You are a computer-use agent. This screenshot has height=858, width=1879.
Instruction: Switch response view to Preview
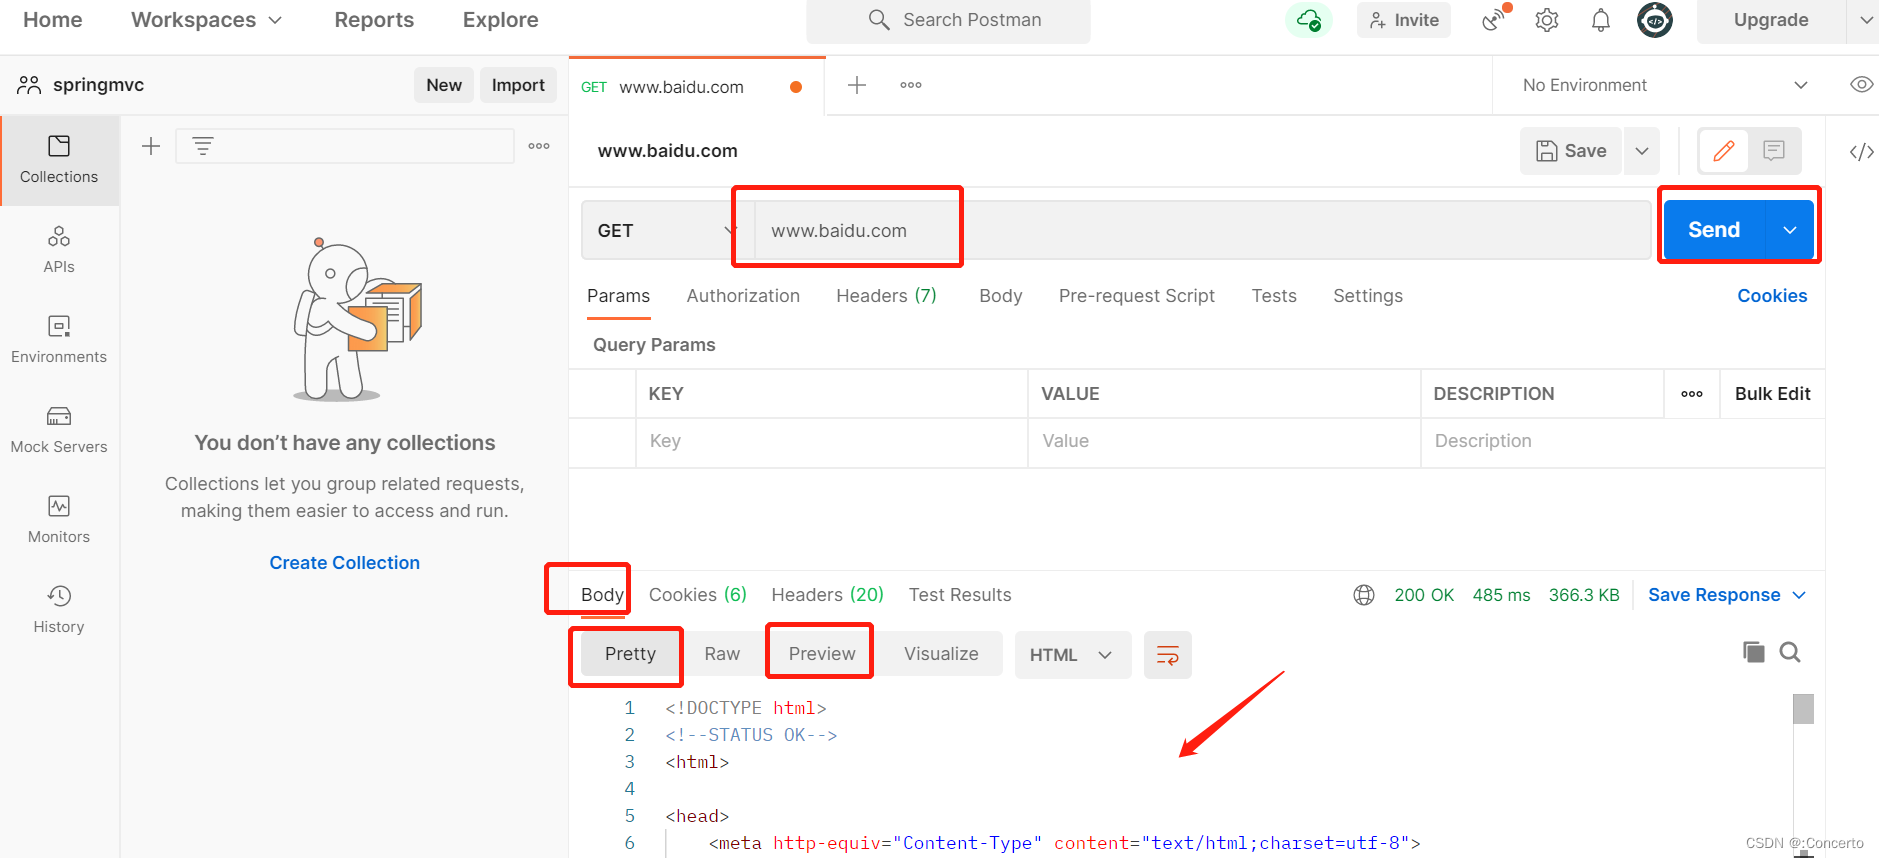[822, 654]
